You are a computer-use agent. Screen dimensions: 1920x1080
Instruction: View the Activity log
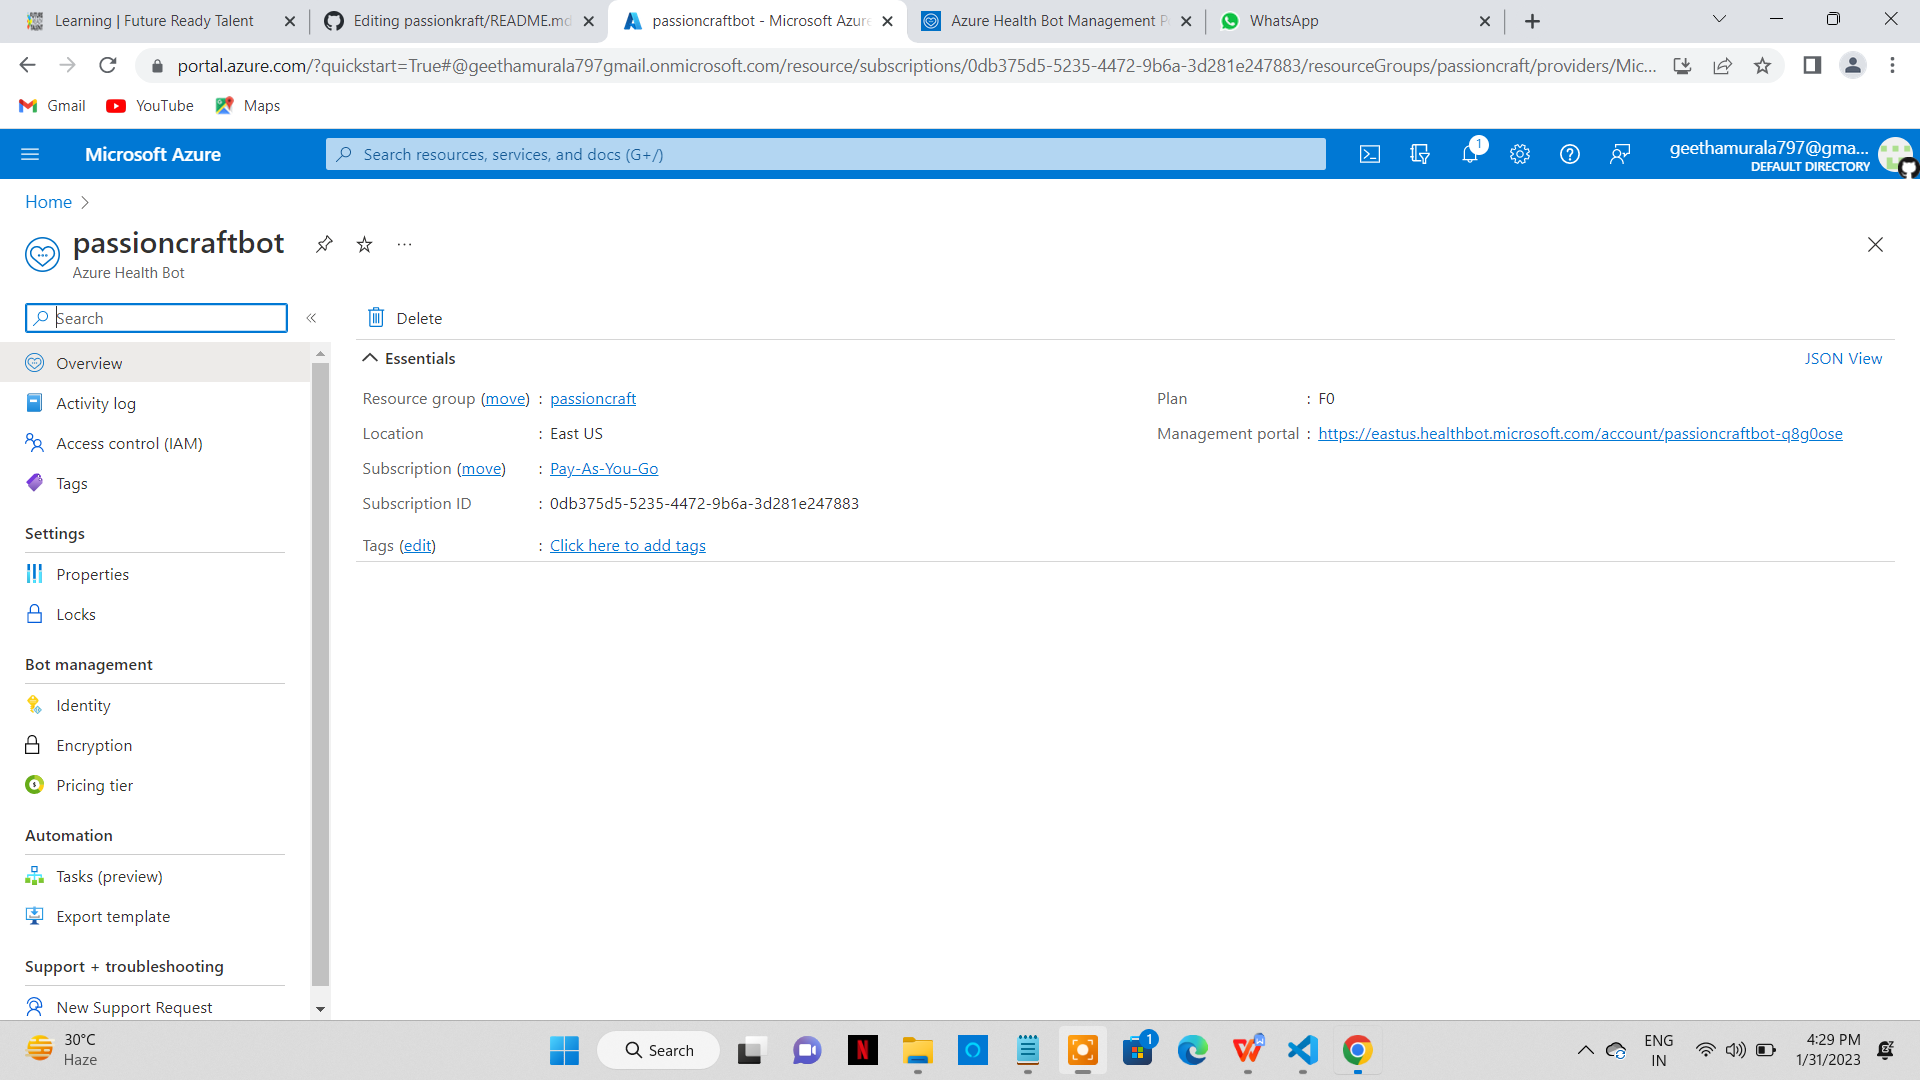click(x=94, y=403)
